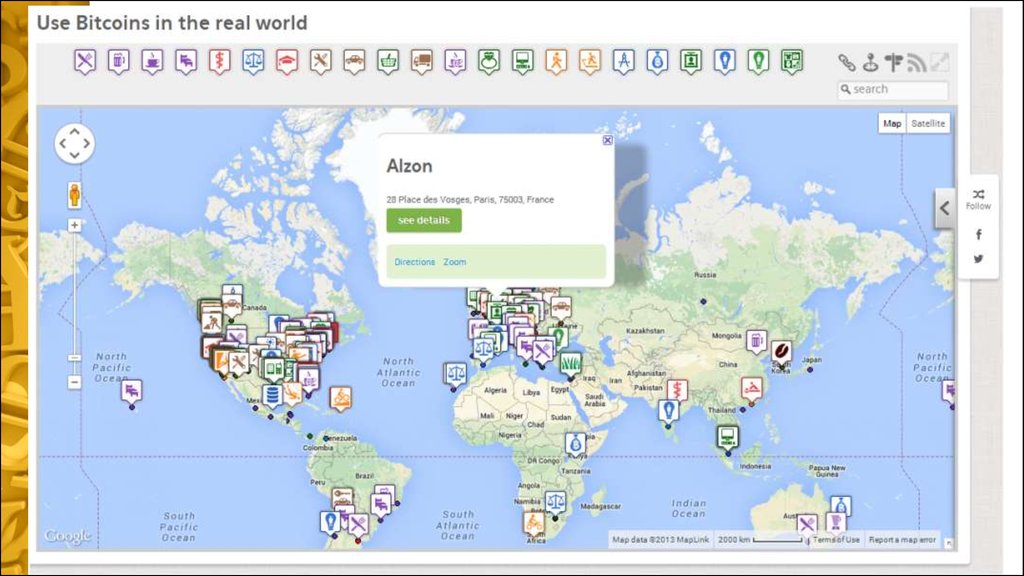Select the red graduation cap category icon

[x=287, y=61]
